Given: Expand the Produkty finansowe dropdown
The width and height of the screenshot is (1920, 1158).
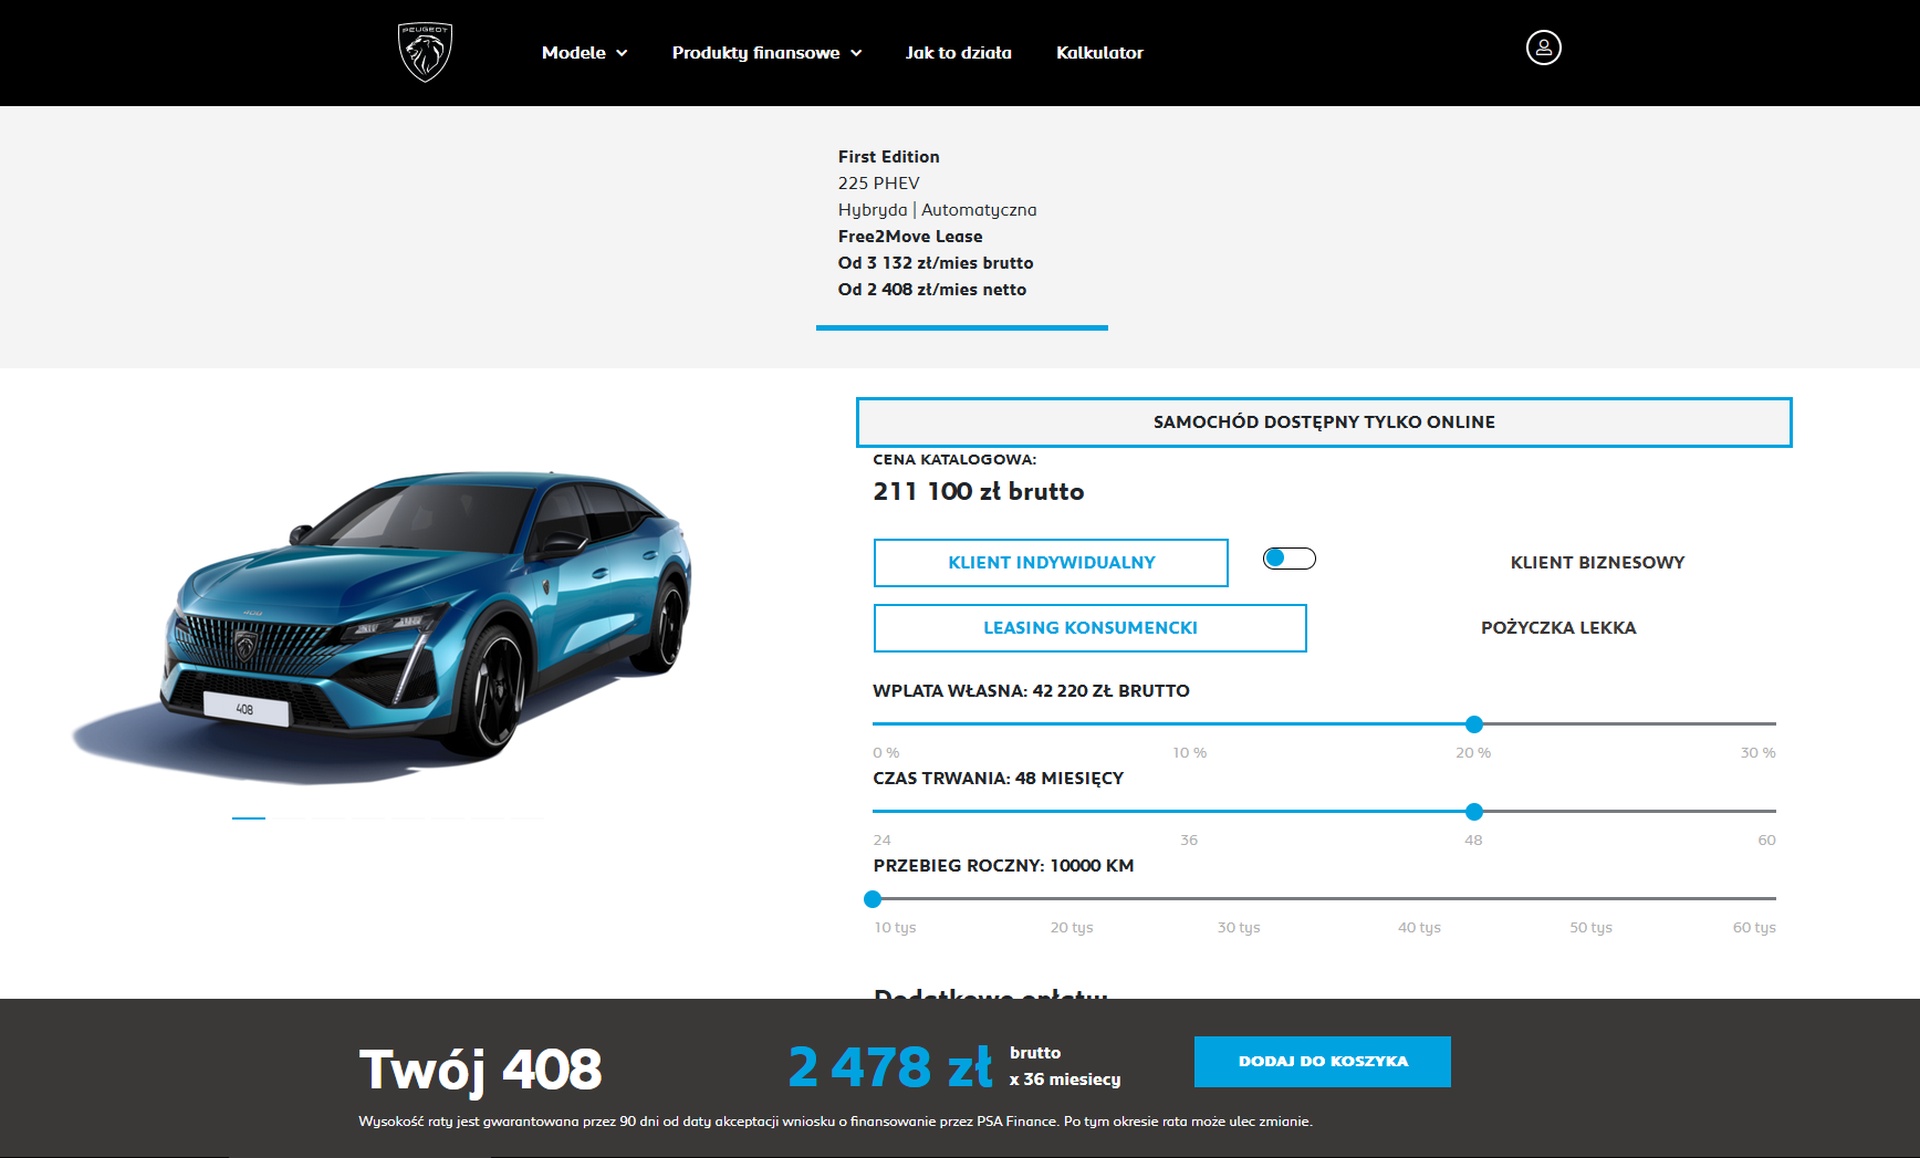Looking at the screenshot, I should point(766,53).
